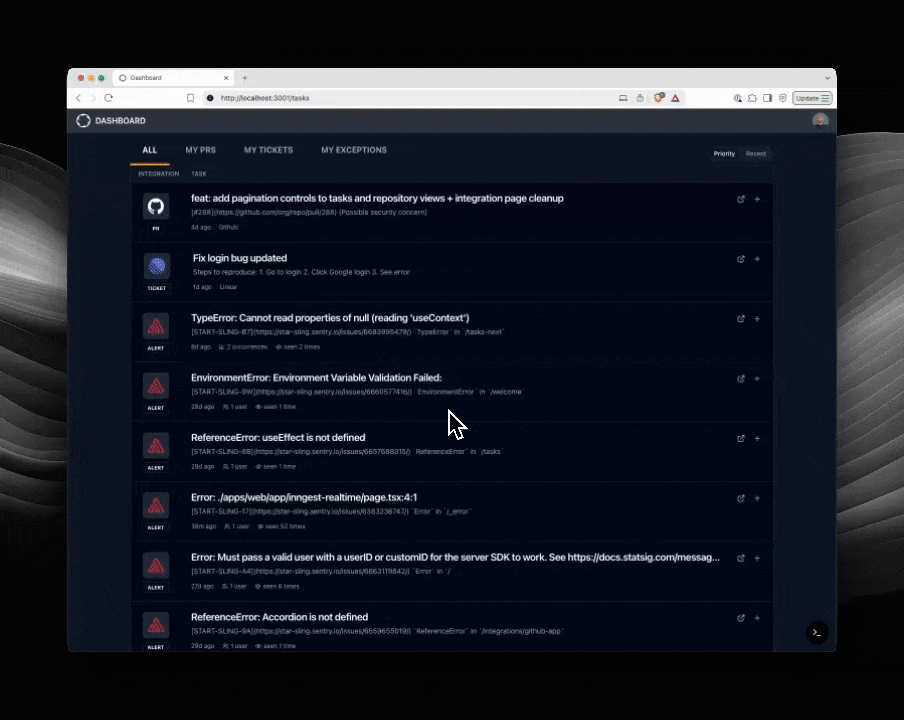Viewport: 904px width, 720px height.
Task: Select the Linear icon on the login bug ticket
Action: (x=156, y=267)
